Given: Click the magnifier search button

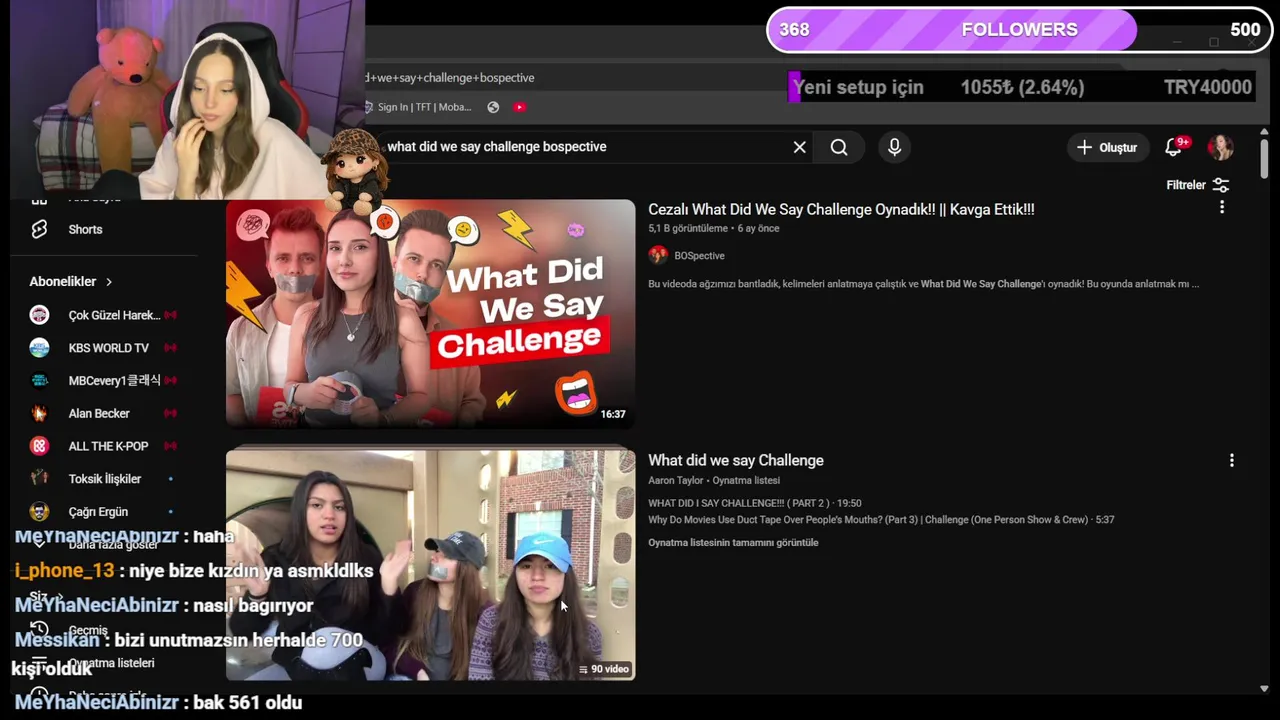Looking at the screenshot, I should point(839,147).
